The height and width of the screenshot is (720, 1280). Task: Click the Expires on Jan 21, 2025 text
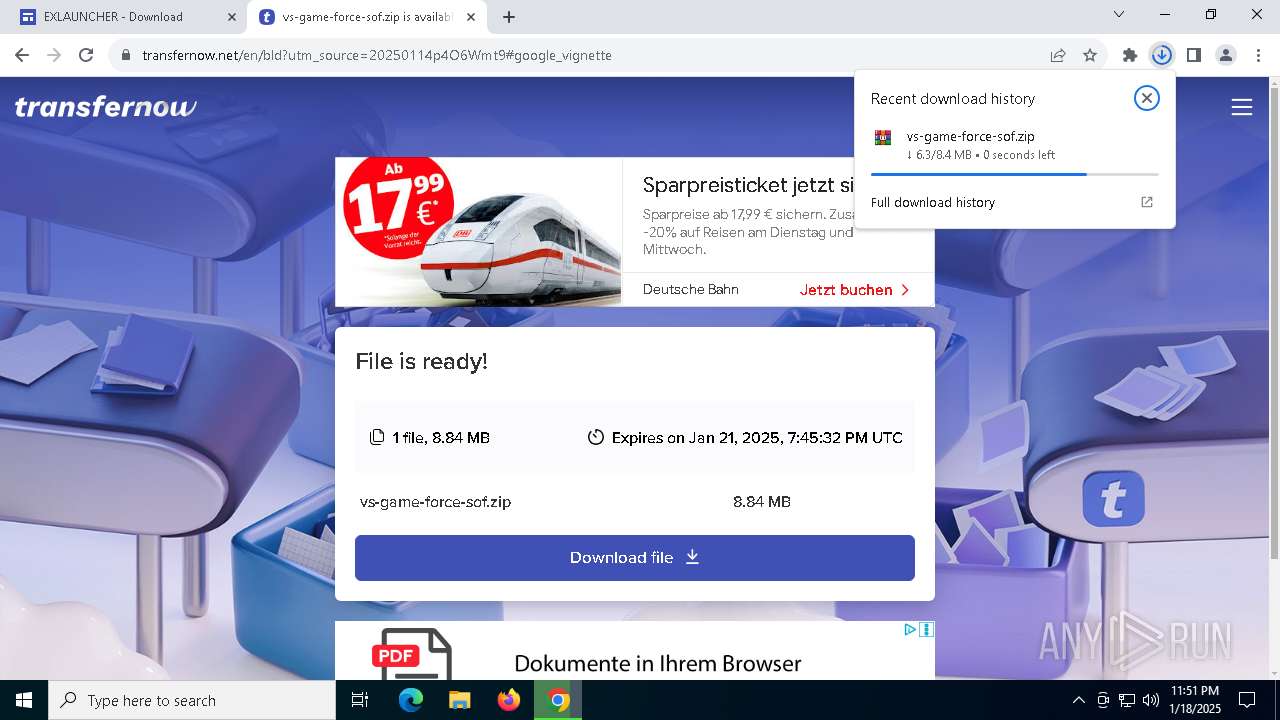pyautogui.click(x=757, y=437)
